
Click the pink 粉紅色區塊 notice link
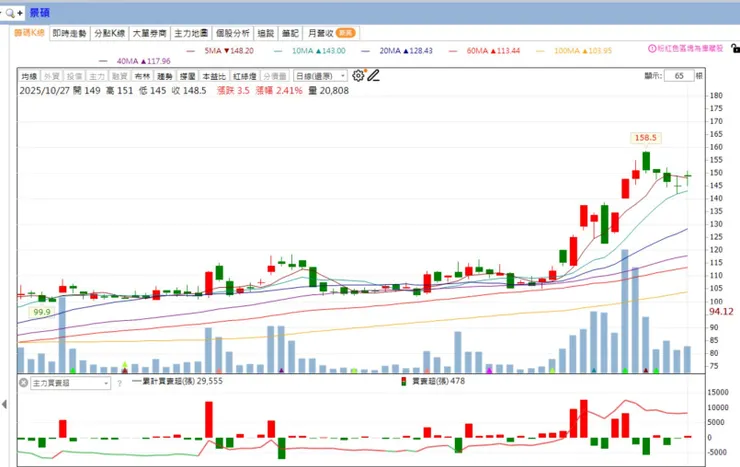tap(690, 48)
